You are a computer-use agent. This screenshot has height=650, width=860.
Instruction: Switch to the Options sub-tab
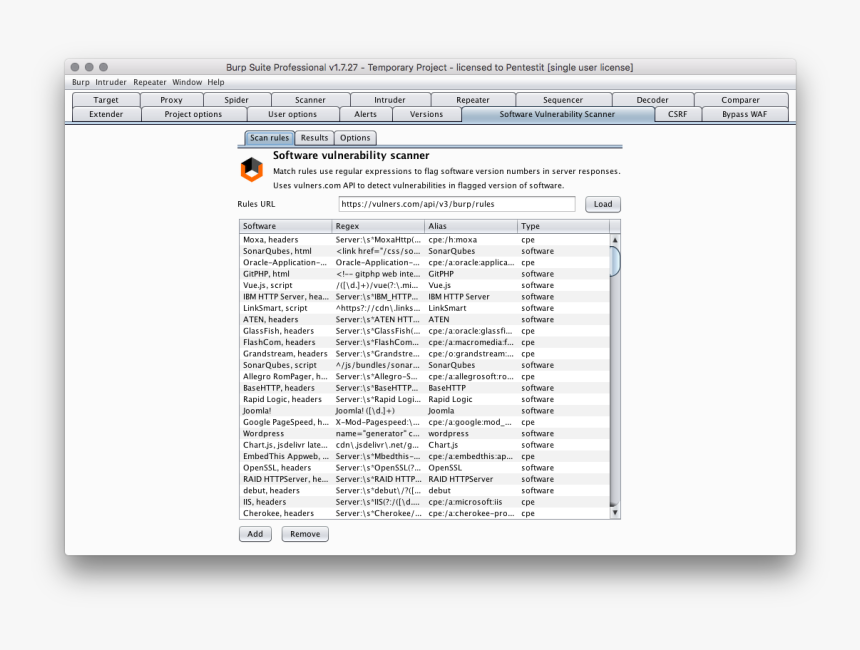click(355, 137)
